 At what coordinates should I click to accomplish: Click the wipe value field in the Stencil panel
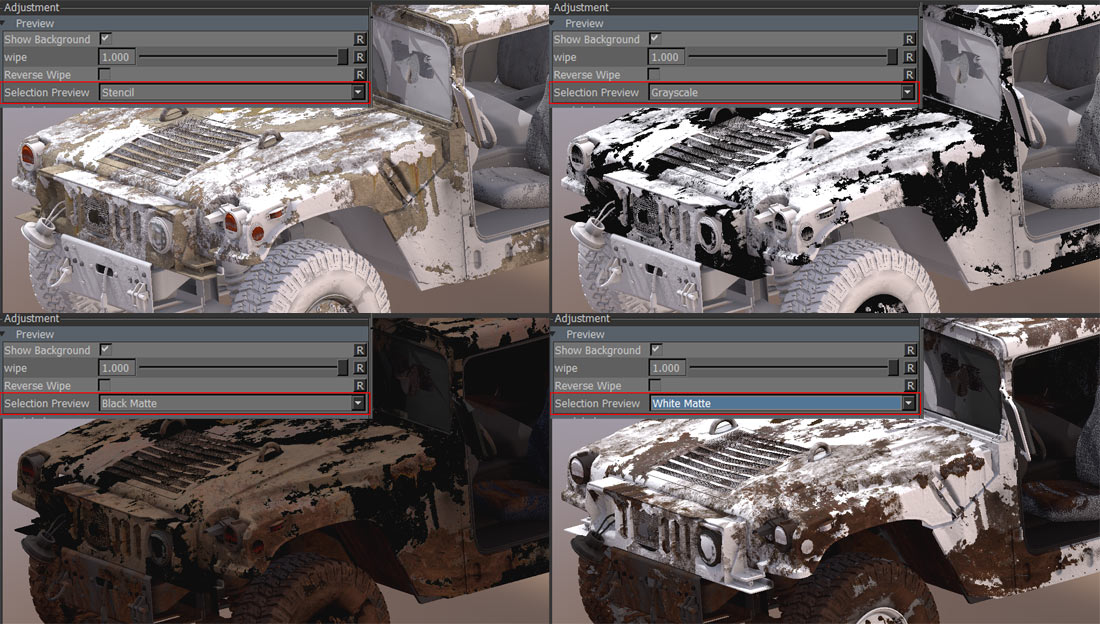click(116, 57)
